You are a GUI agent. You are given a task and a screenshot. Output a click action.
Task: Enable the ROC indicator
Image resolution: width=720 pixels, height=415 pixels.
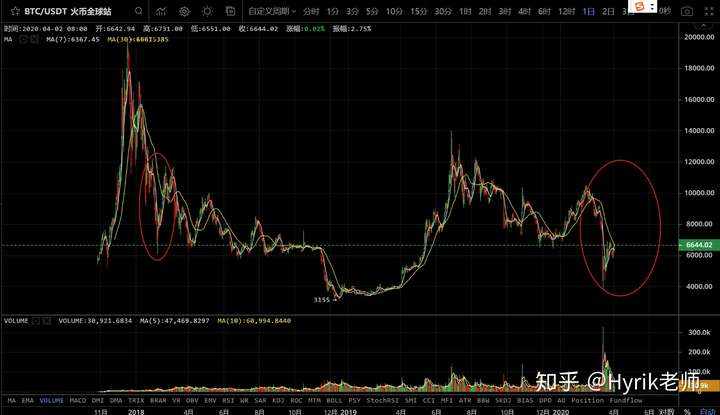pos(297,400)
